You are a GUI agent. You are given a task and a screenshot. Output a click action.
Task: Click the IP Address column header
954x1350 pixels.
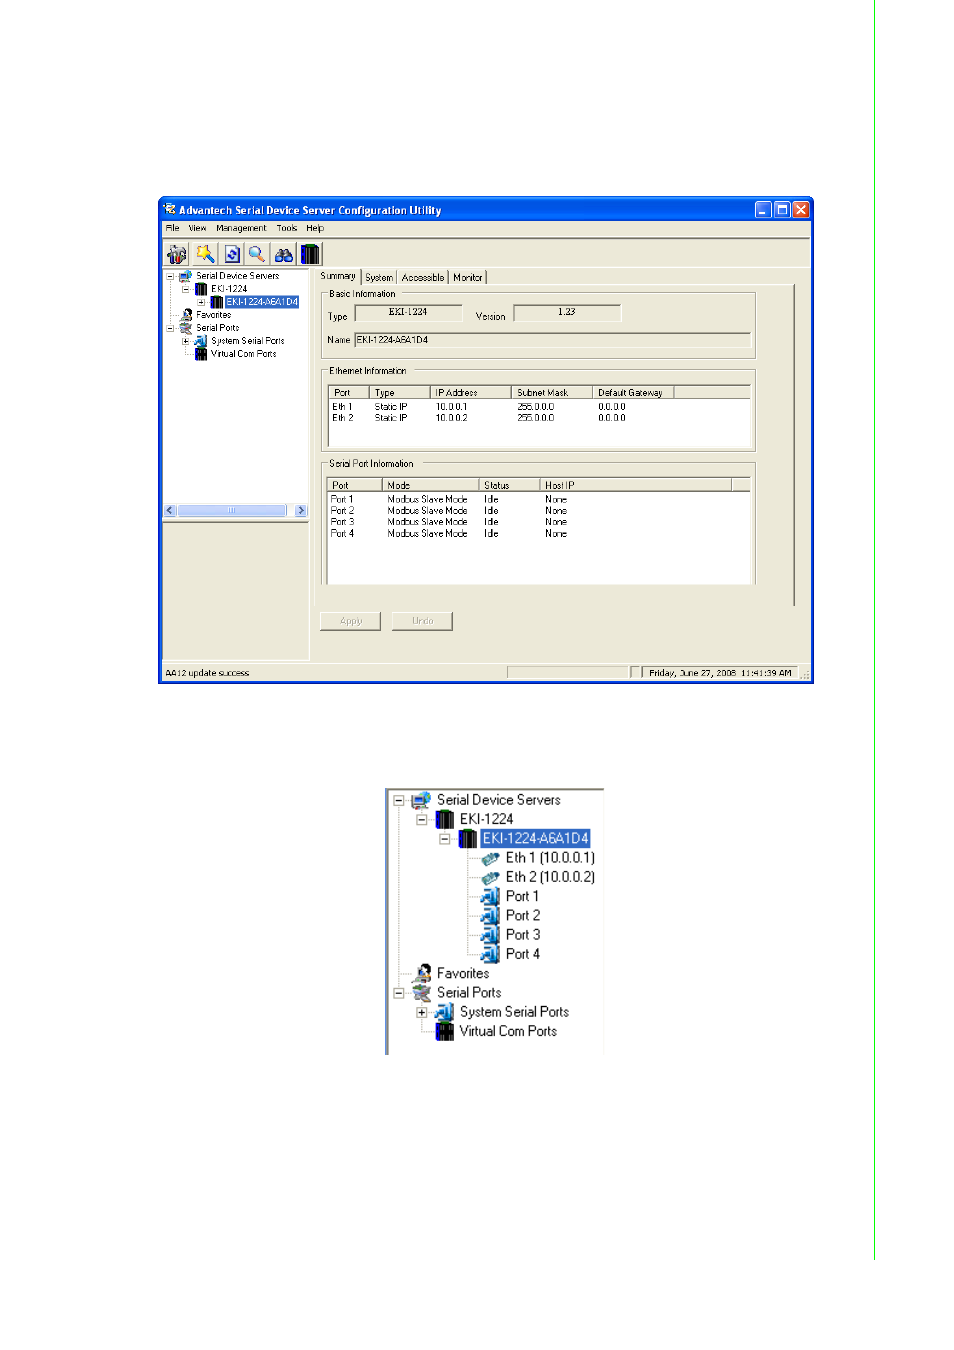pos(471,392)
